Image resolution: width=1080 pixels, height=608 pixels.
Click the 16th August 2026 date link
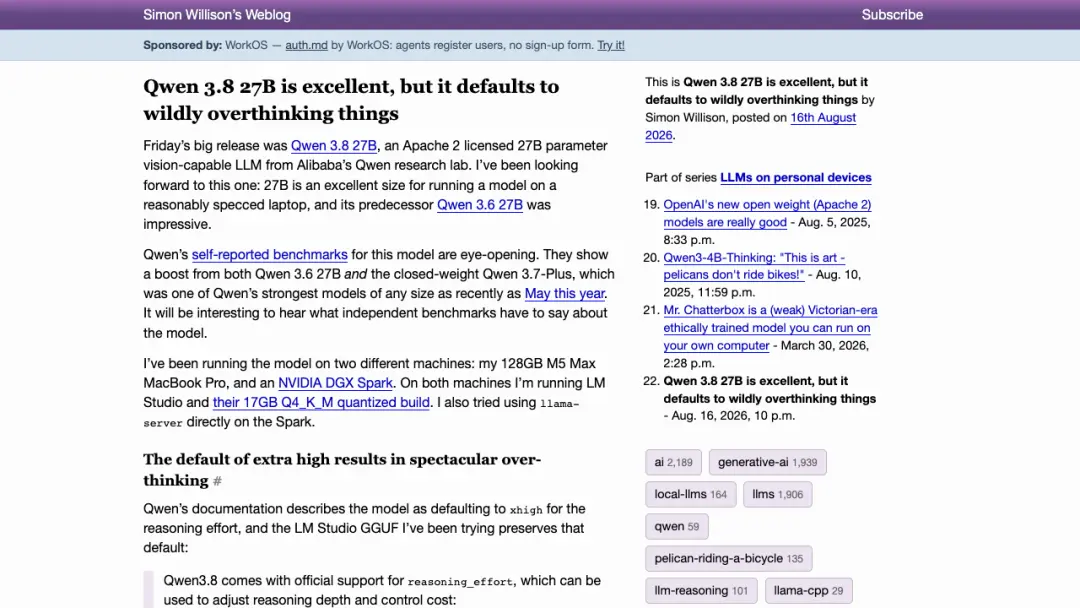pyautogui.click(x=751, y=127)
